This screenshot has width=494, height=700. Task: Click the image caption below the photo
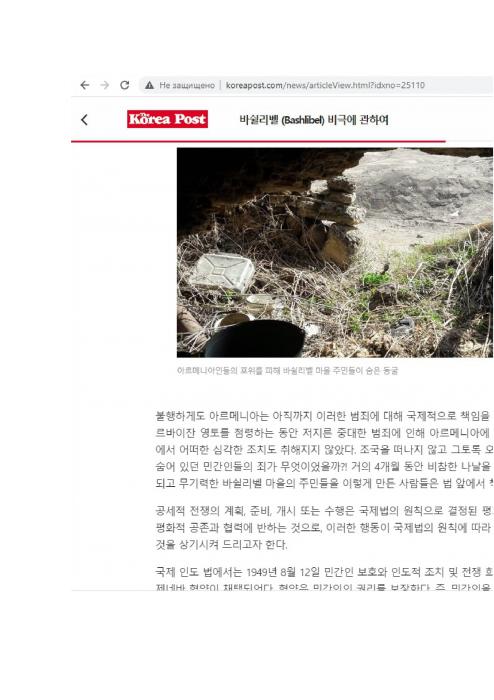287,371
